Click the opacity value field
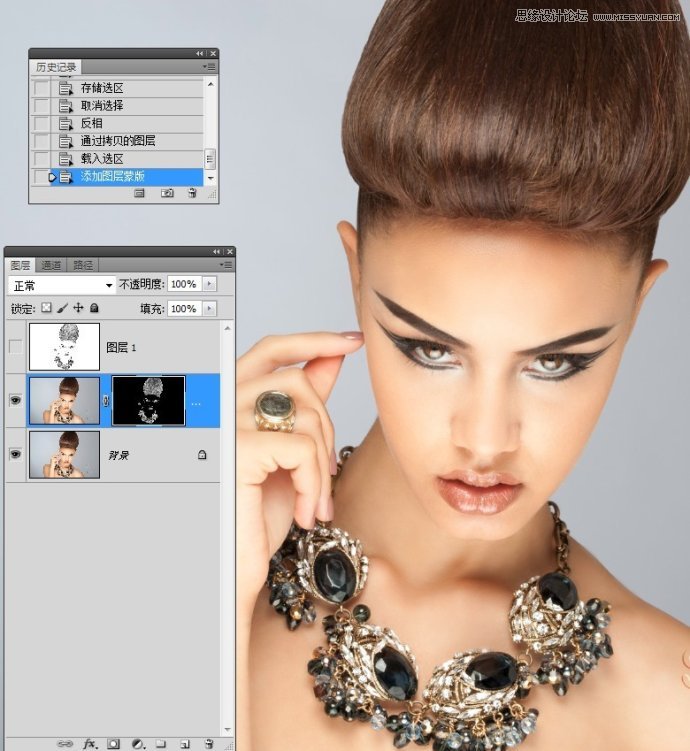690x751 pixels. point(184,284)
